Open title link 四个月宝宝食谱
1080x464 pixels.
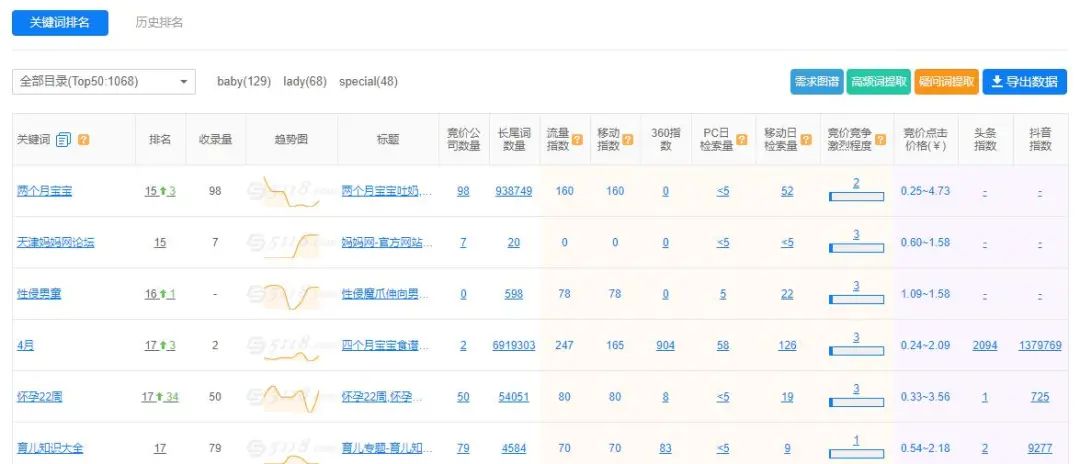(387, 346)
